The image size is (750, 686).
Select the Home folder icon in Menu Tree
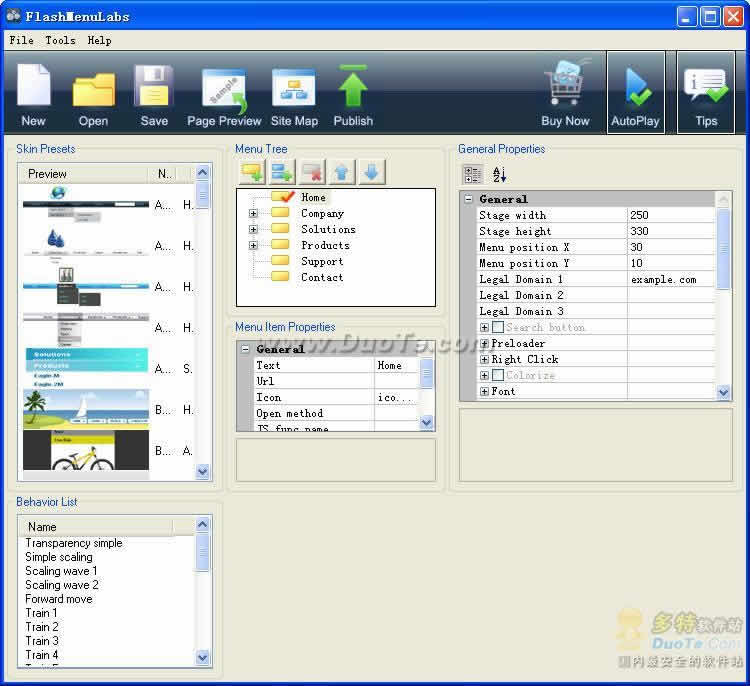(x=282, y=197)
